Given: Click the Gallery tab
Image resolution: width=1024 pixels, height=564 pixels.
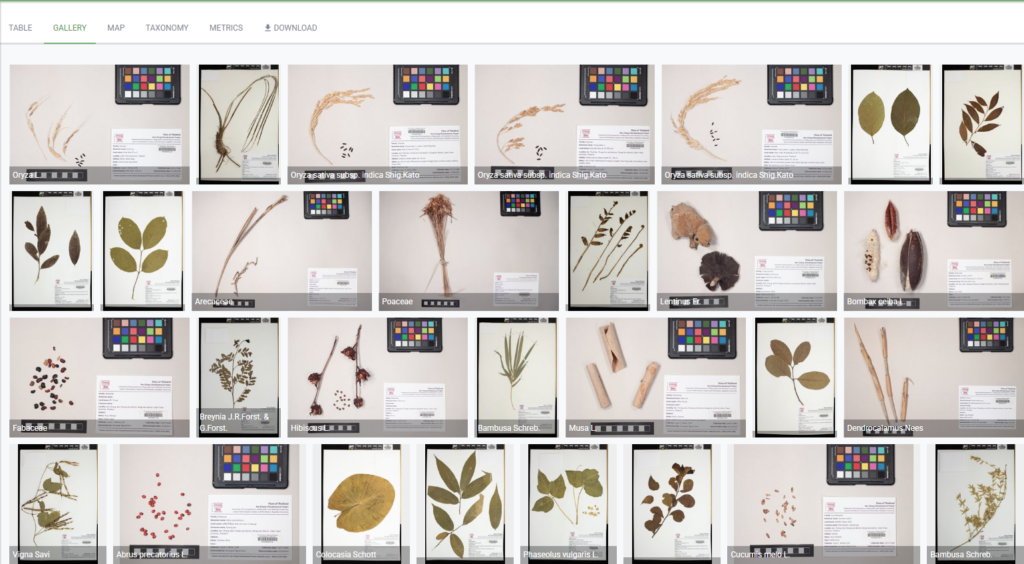Looking at the screenshot, I should click(x=69, y=27).
